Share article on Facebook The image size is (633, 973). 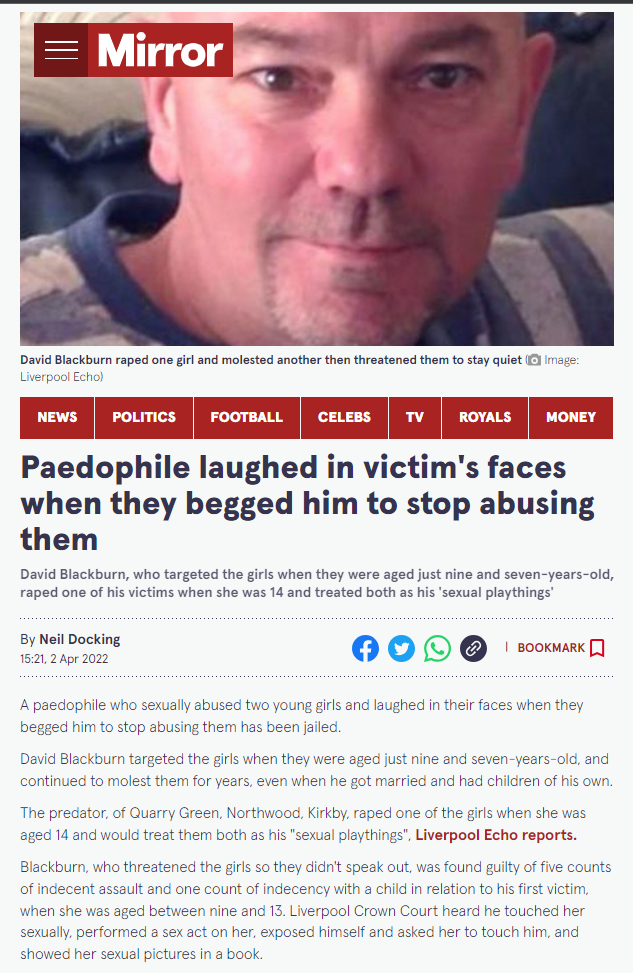pyautogui.click(x=366, y=648)
